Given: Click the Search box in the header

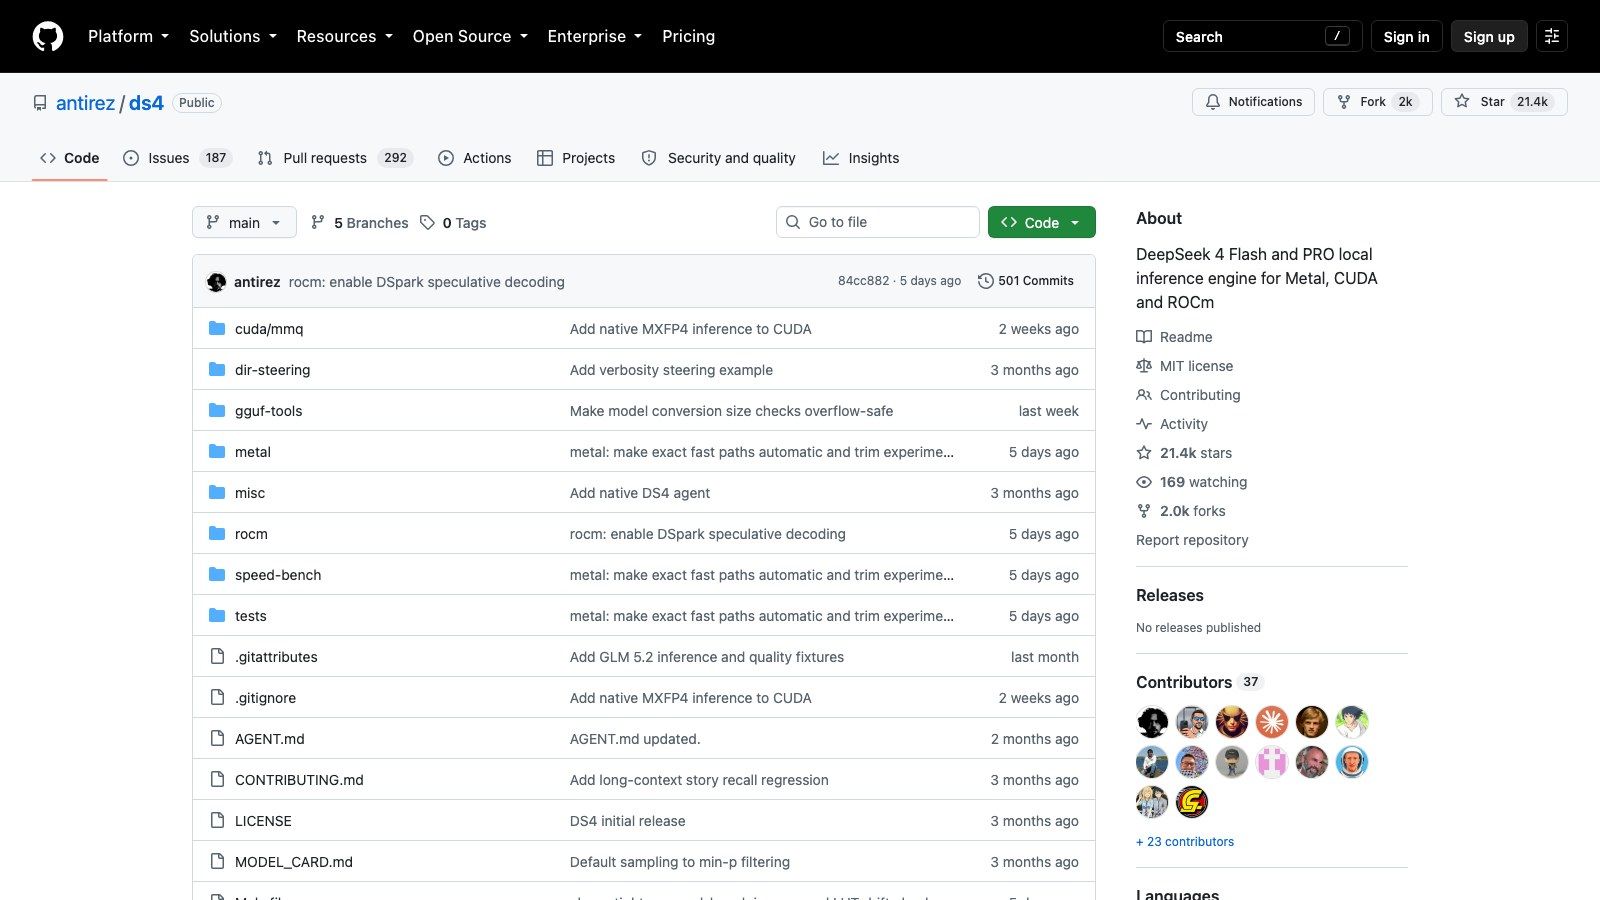Looking at the screenshot, I should (1262, 36).
